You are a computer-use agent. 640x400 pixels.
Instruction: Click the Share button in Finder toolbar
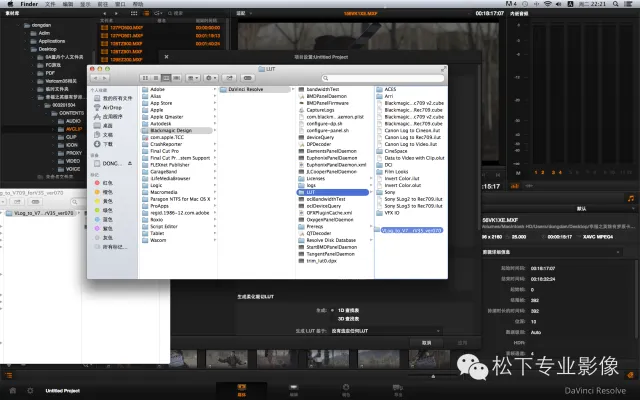pyautogui.click(x=229, y=78)
